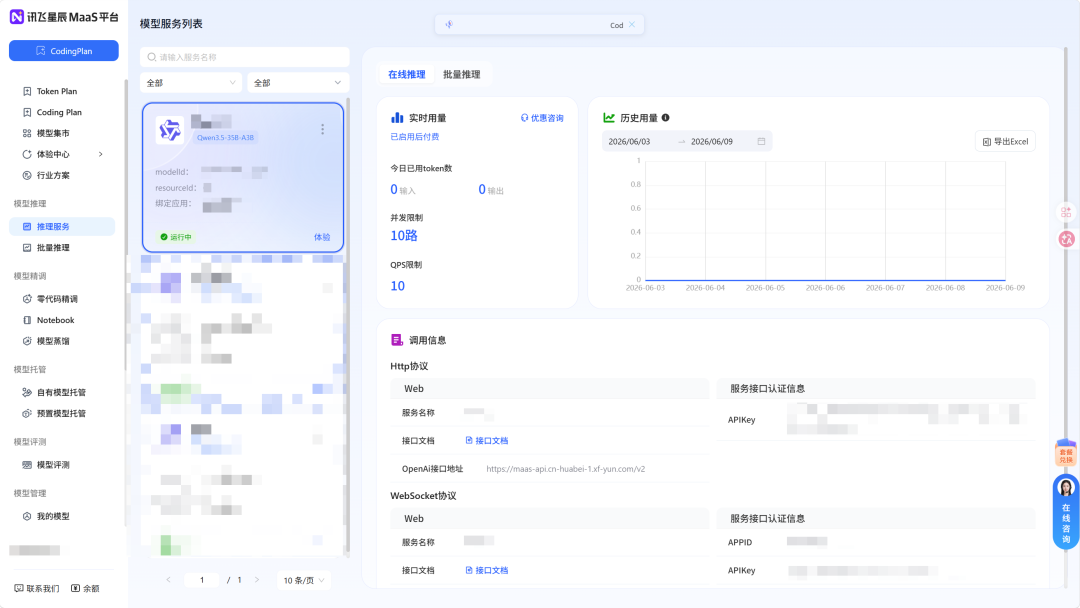Image resolution: width=1080 pixels, height=608 pixels.
Task: Open the first 全部 filter dropdown
Action: (x=191, y=83)
